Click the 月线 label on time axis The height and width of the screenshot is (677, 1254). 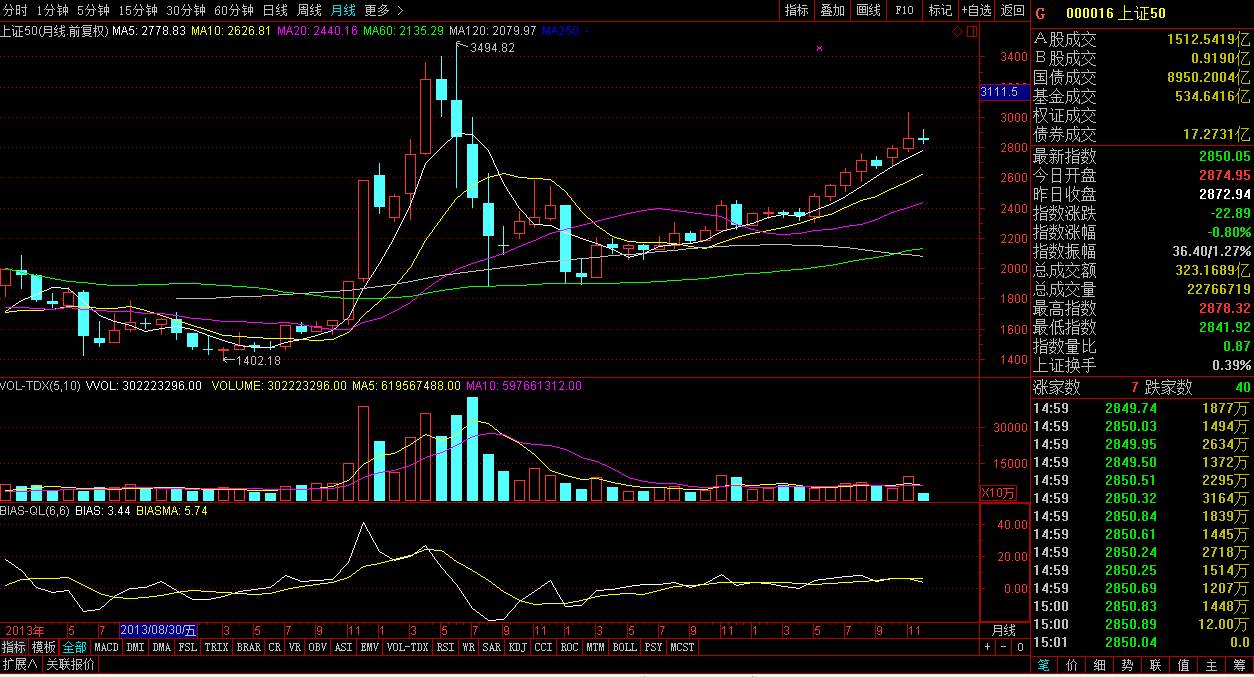point(1003,631)
